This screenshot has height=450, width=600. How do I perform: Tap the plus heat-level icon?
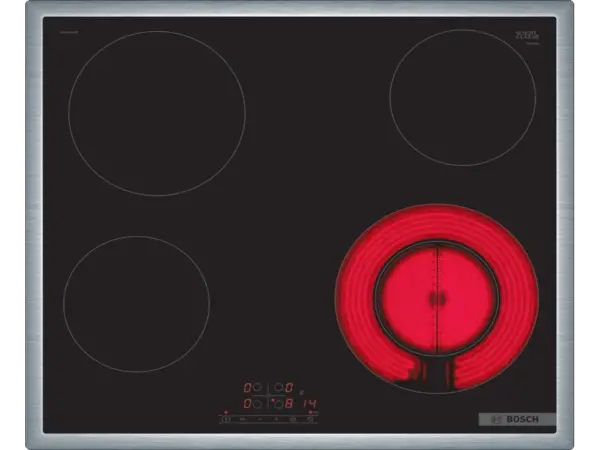(277, 419)
